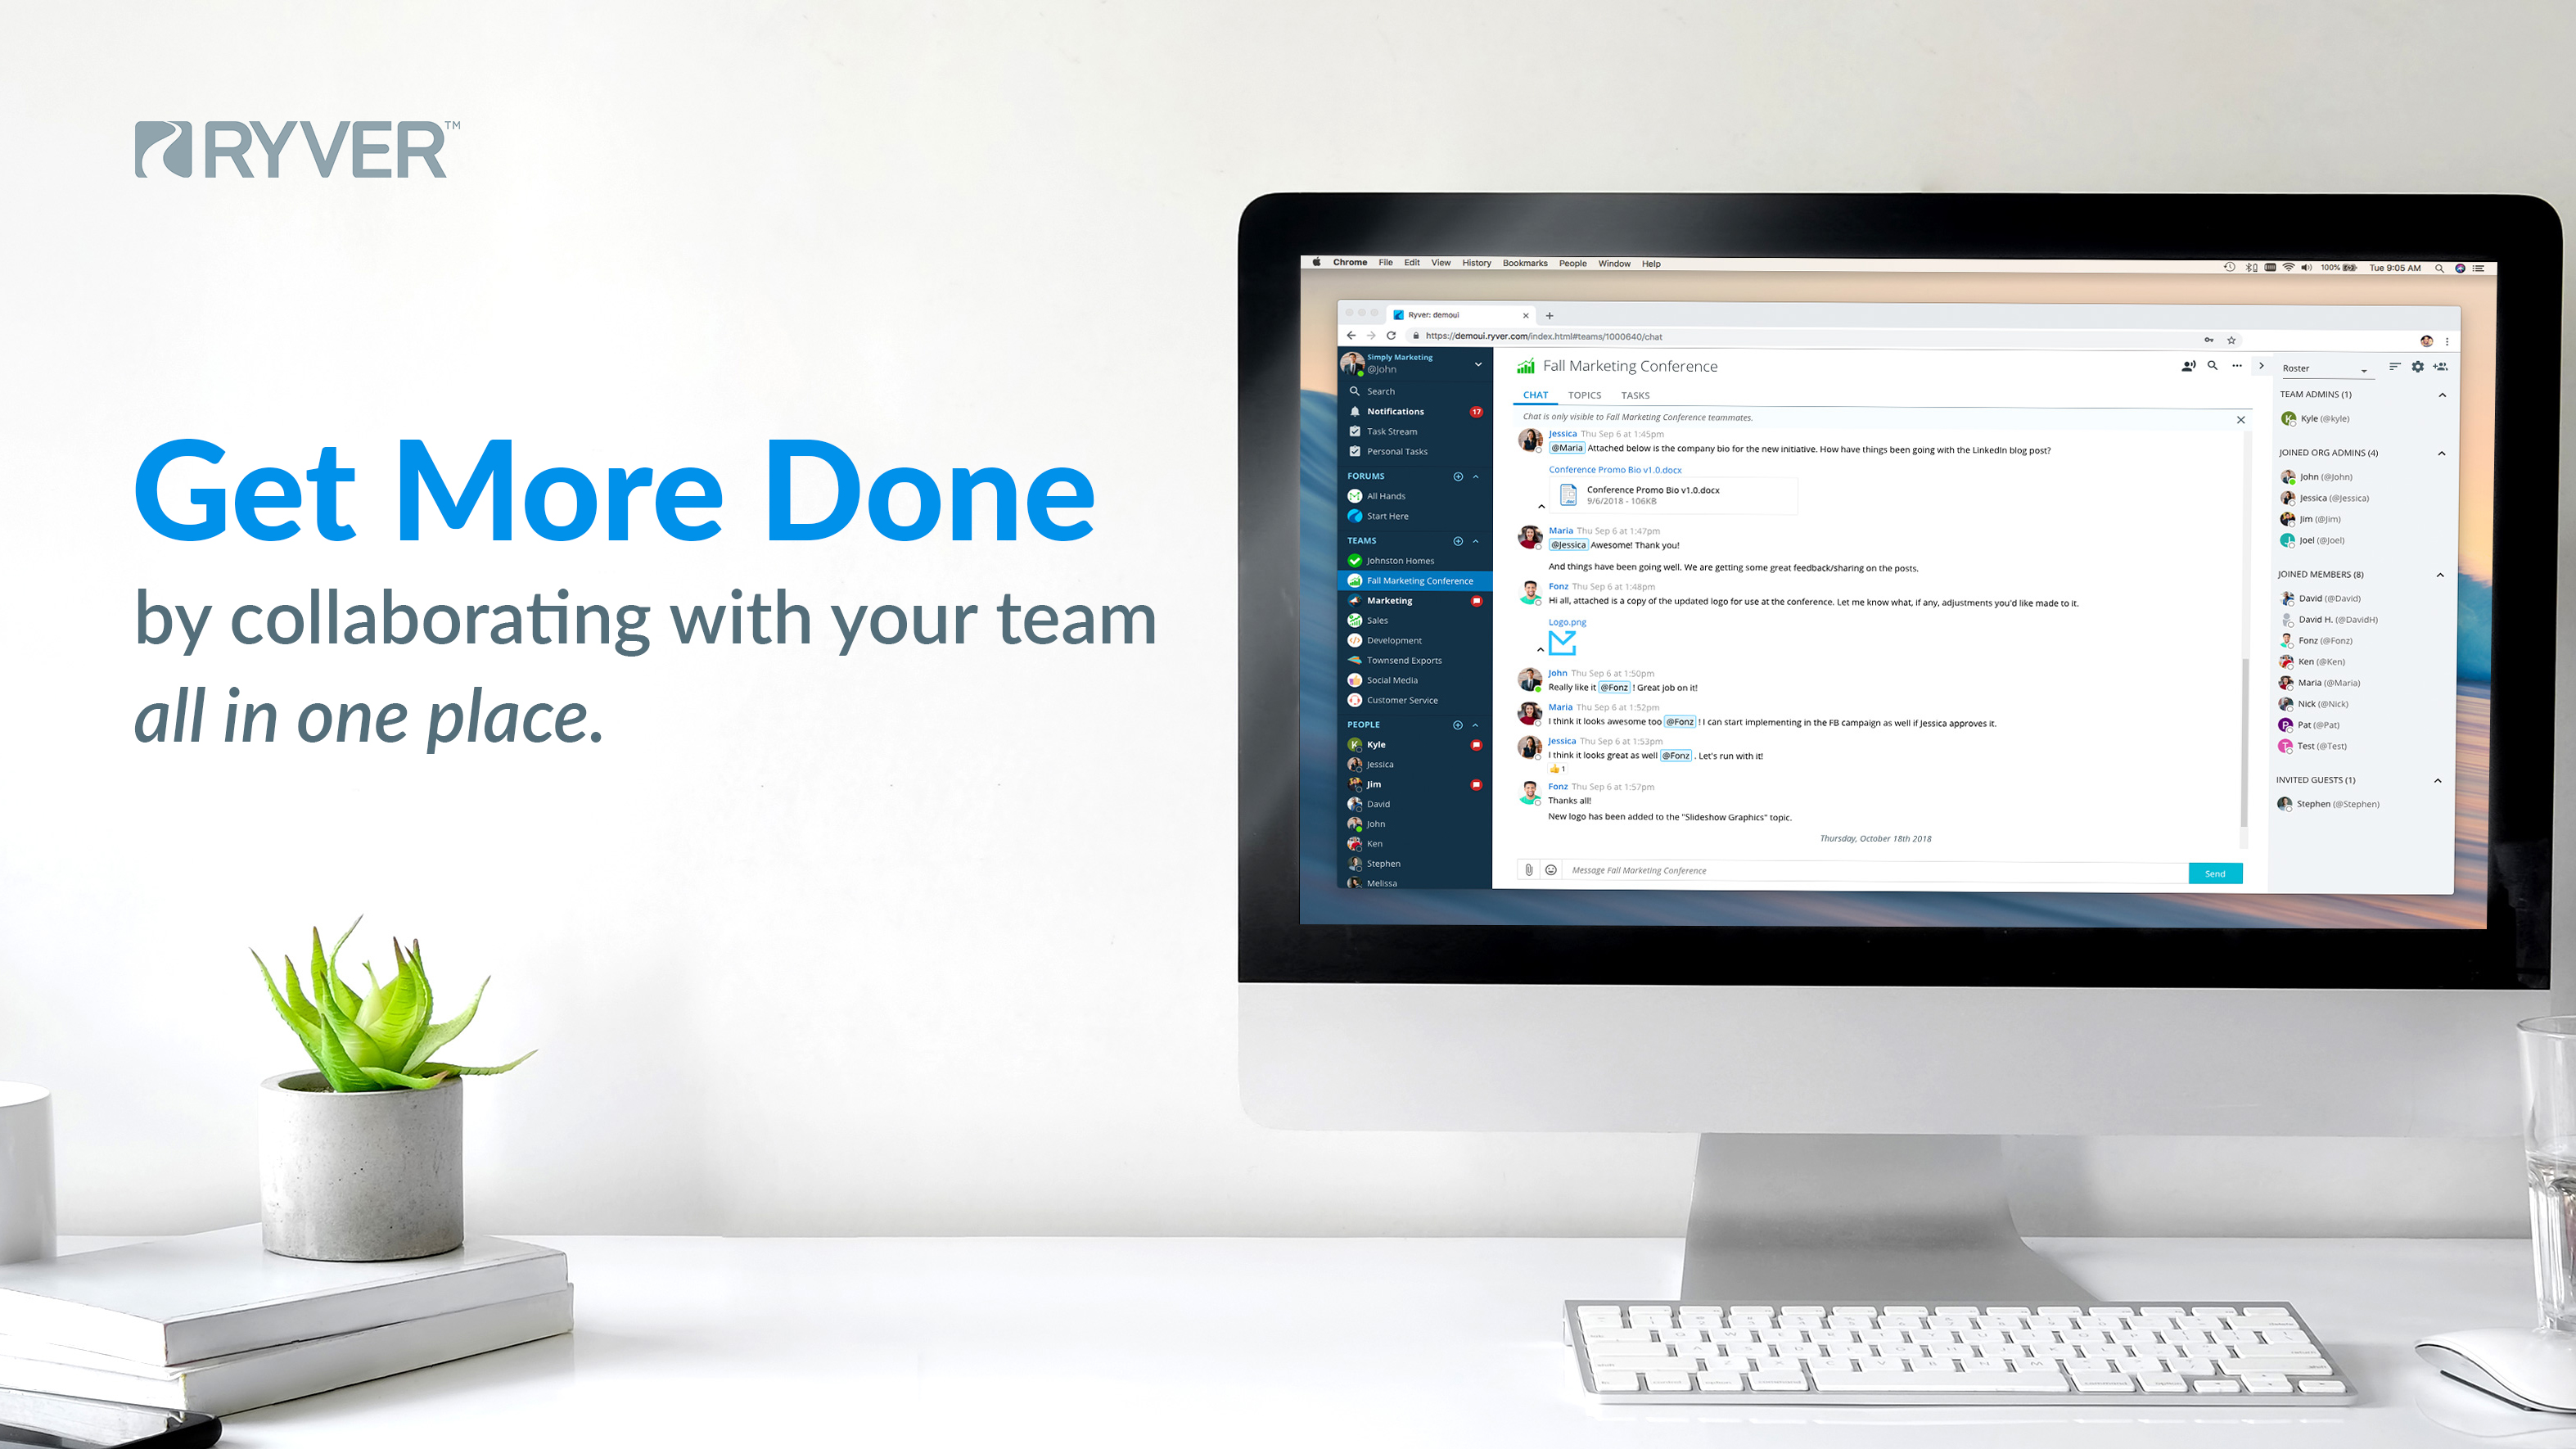The width and height of the screenshot is (2576, 1449).
Task: Select the Topics tab in the channel
Action: pos(1587,395)
